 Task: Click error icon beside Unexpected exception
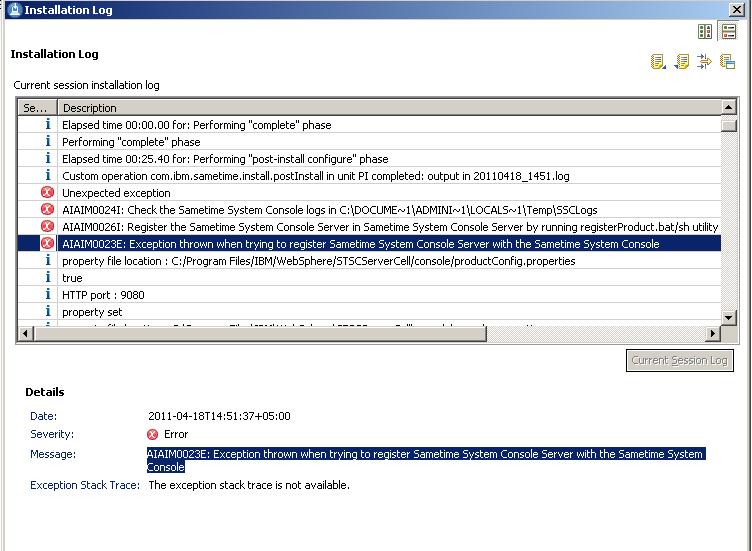click(47, 193)
